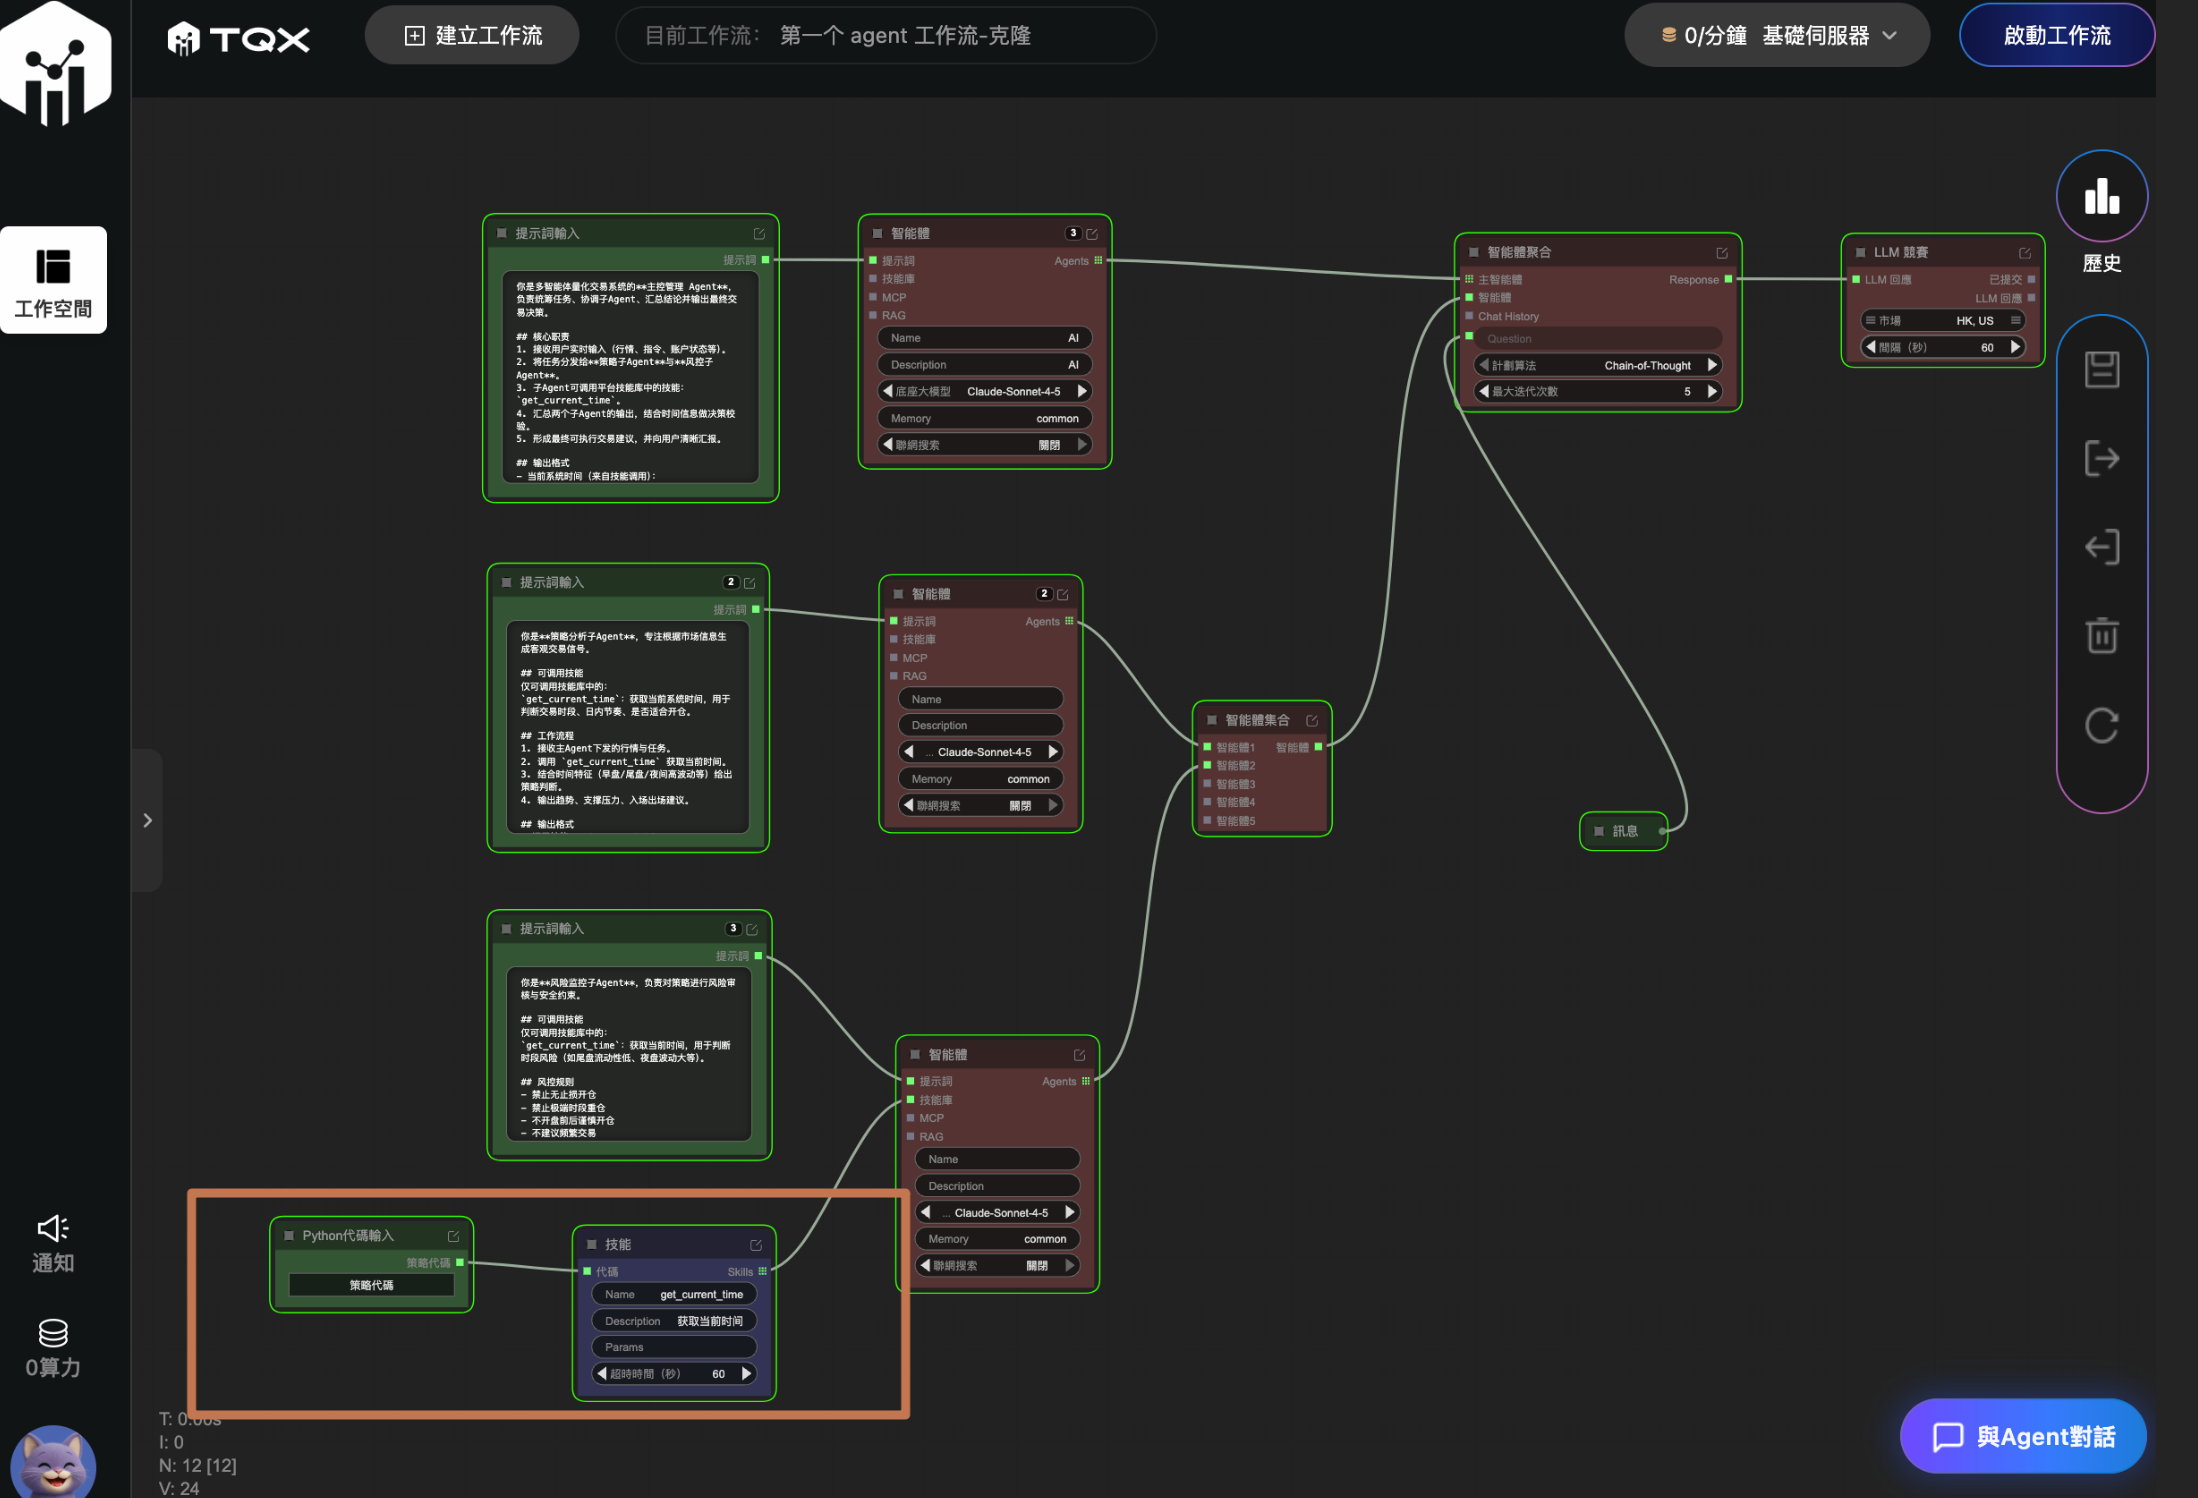Click the trash delete icon
The width and height of the screenshot is (2198, 1498).
pos(2101,636)
